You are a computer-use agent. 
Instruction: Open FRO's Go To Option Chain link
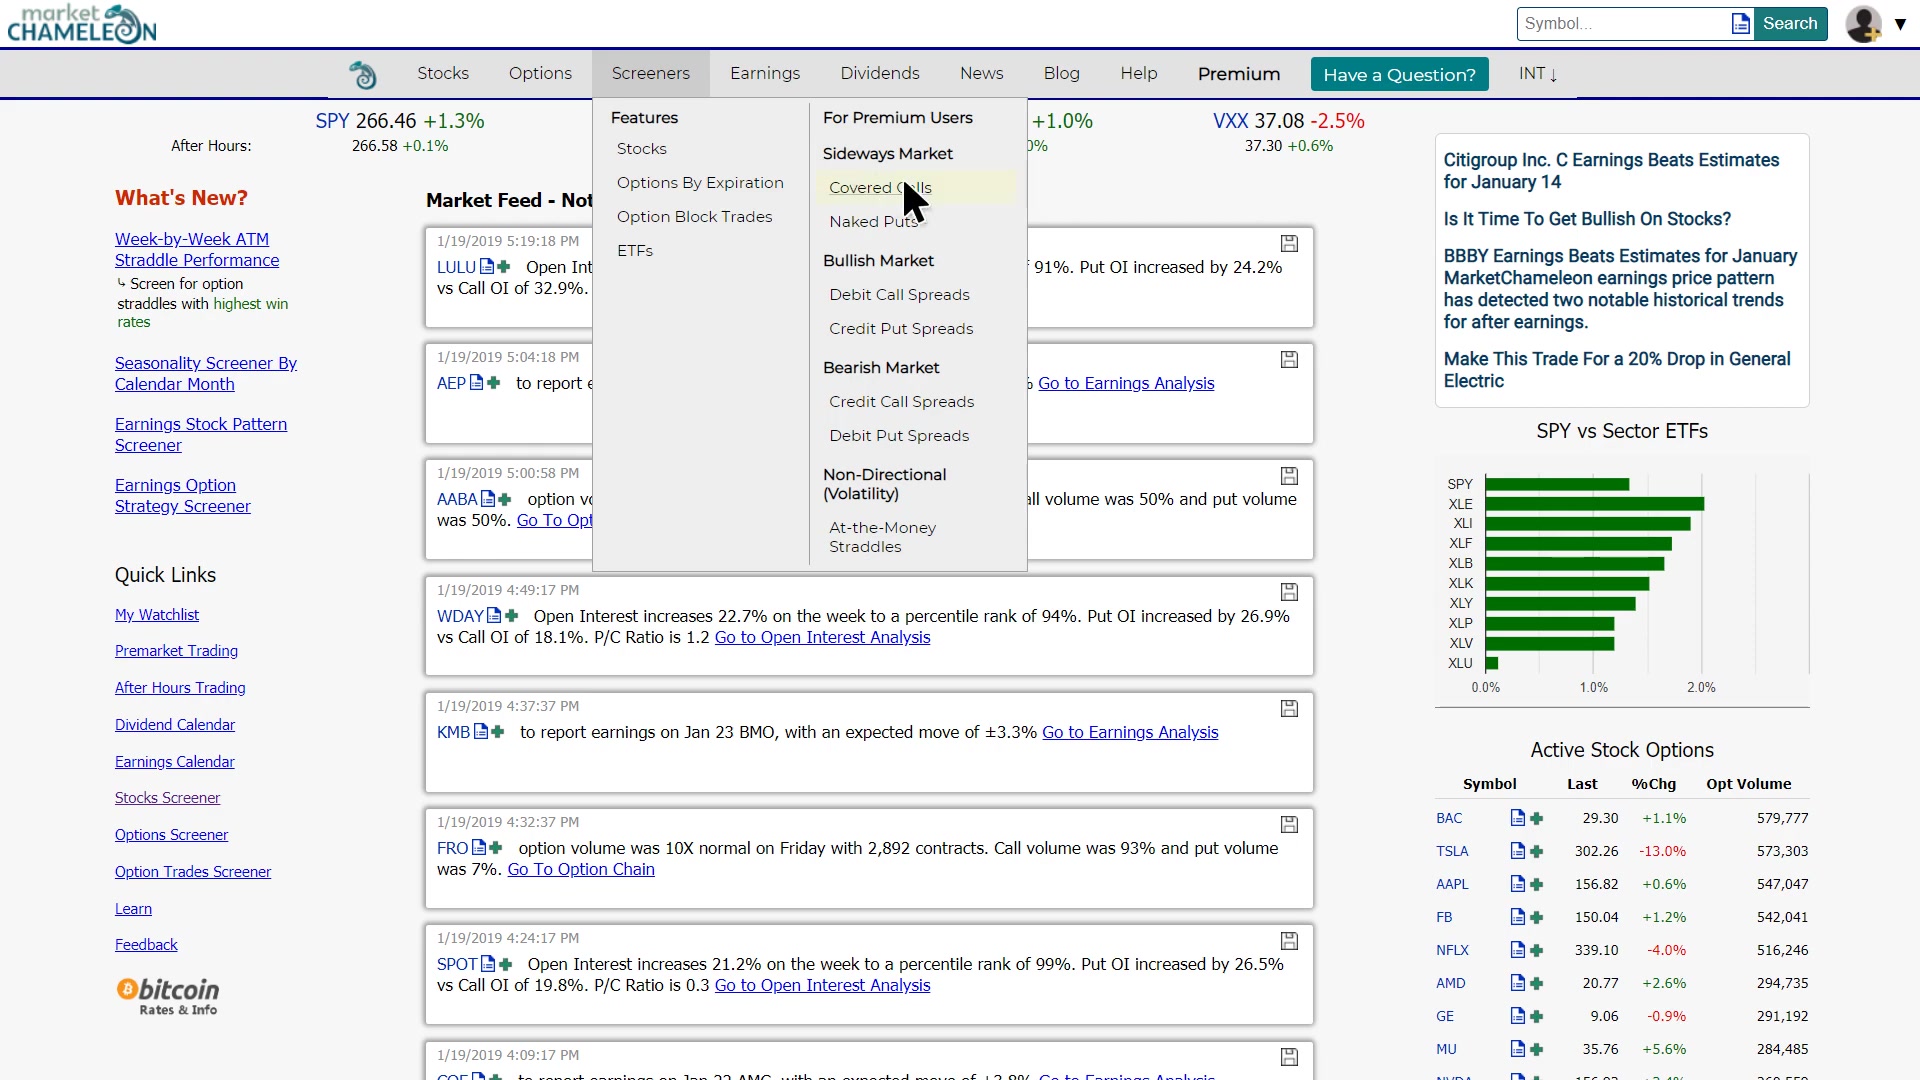click(581, 870)
